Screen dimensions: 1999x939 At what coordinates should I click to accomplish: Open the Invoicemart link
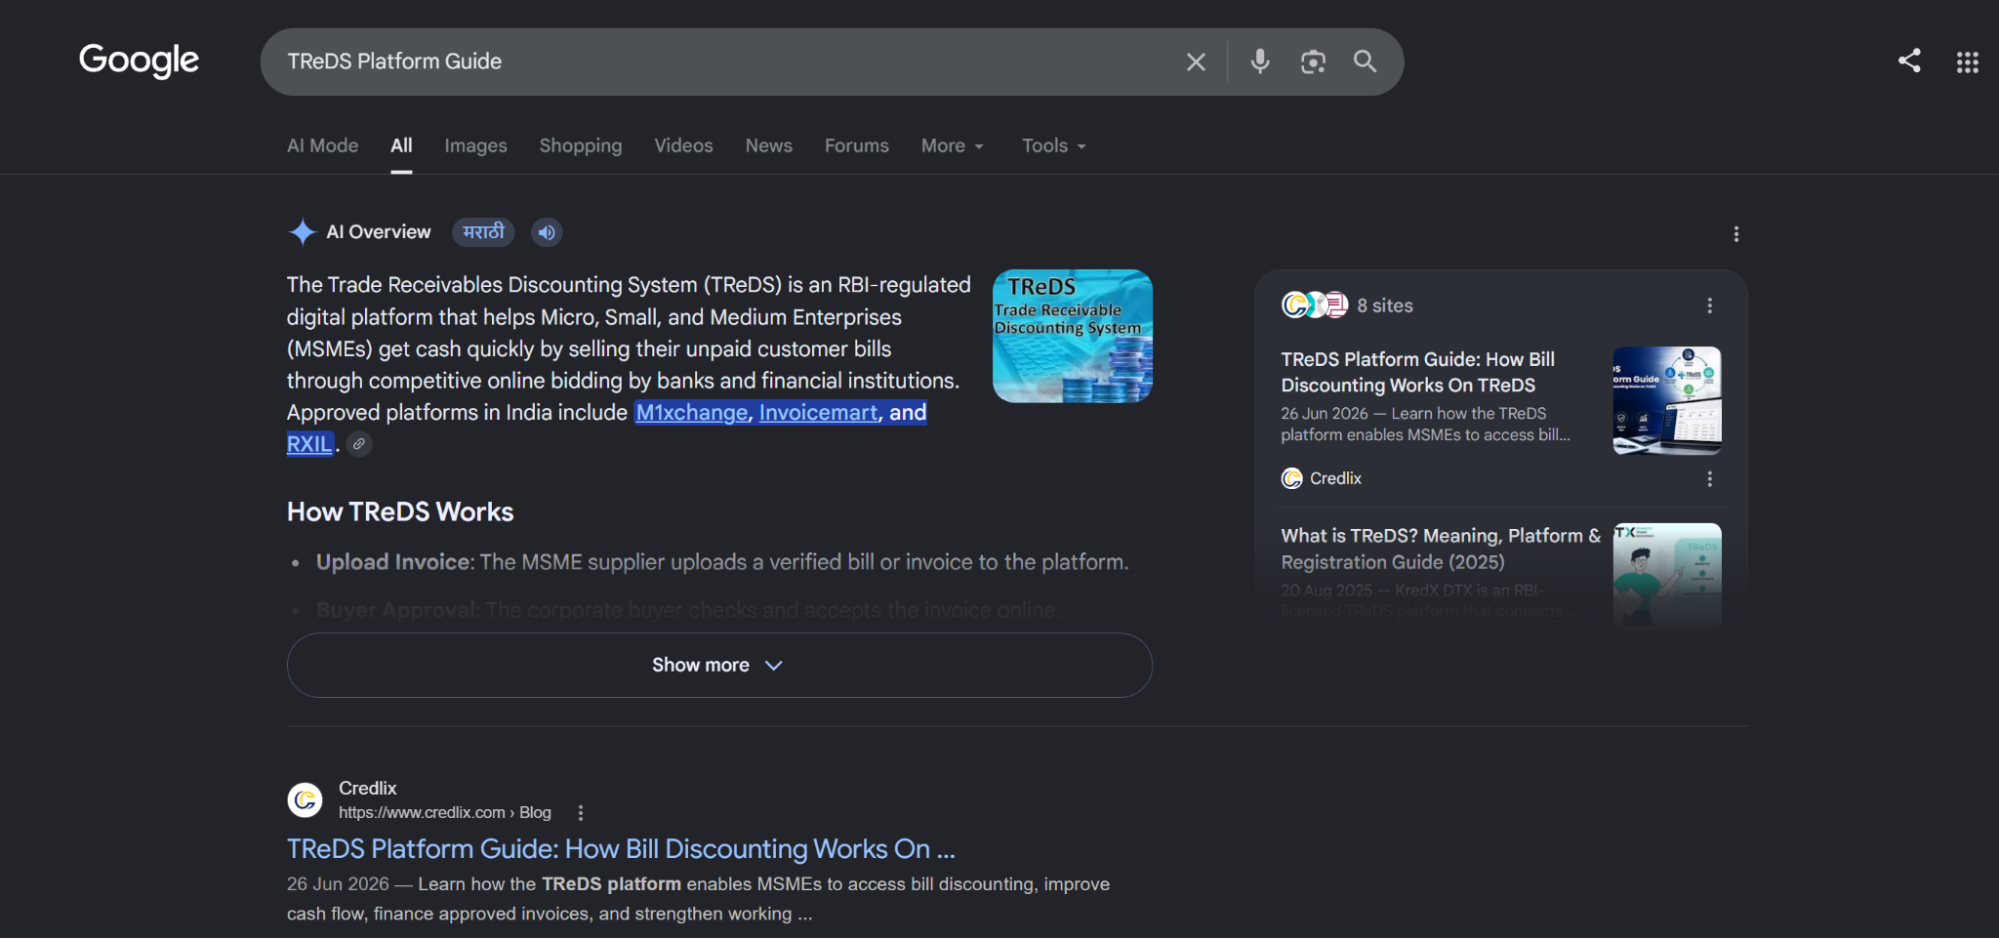(819, 413)
